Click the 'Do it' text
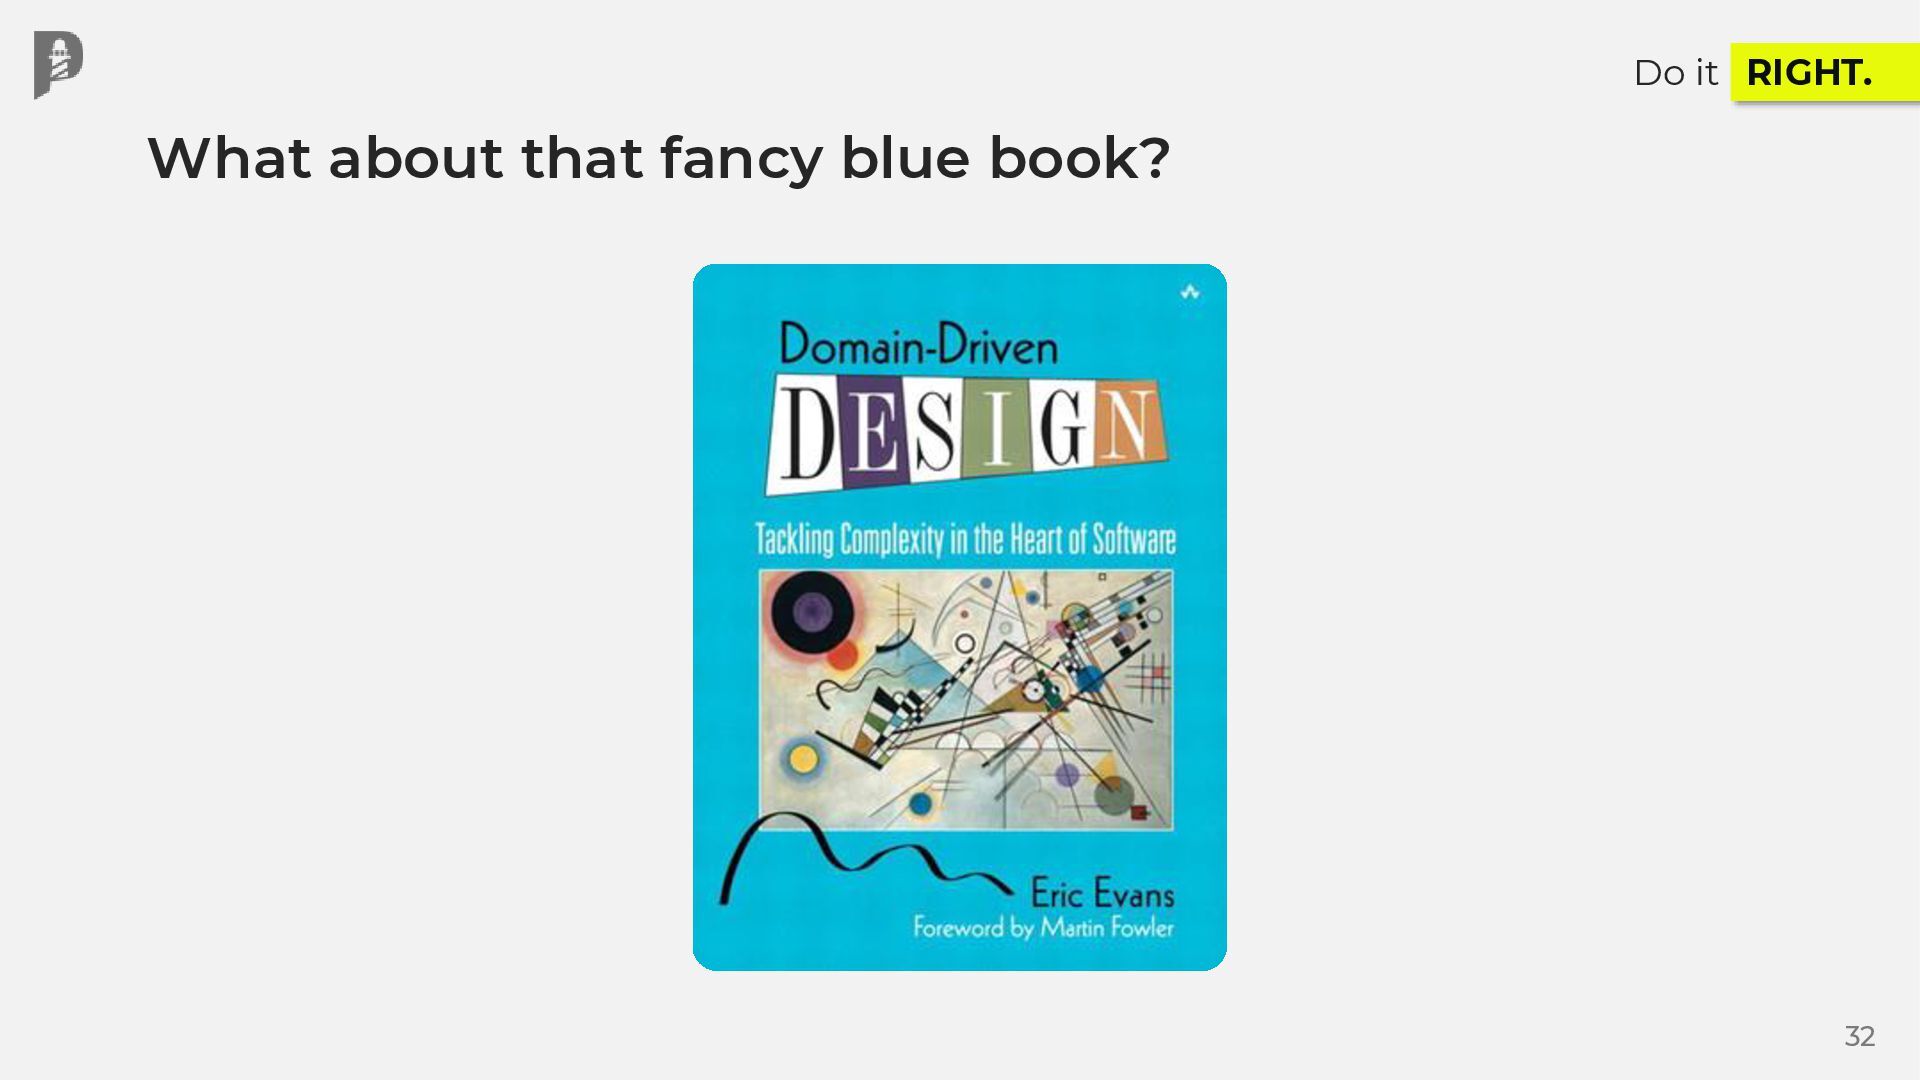The width and height of the screenshot is (1920, 1080). [x=1675, y=73]
